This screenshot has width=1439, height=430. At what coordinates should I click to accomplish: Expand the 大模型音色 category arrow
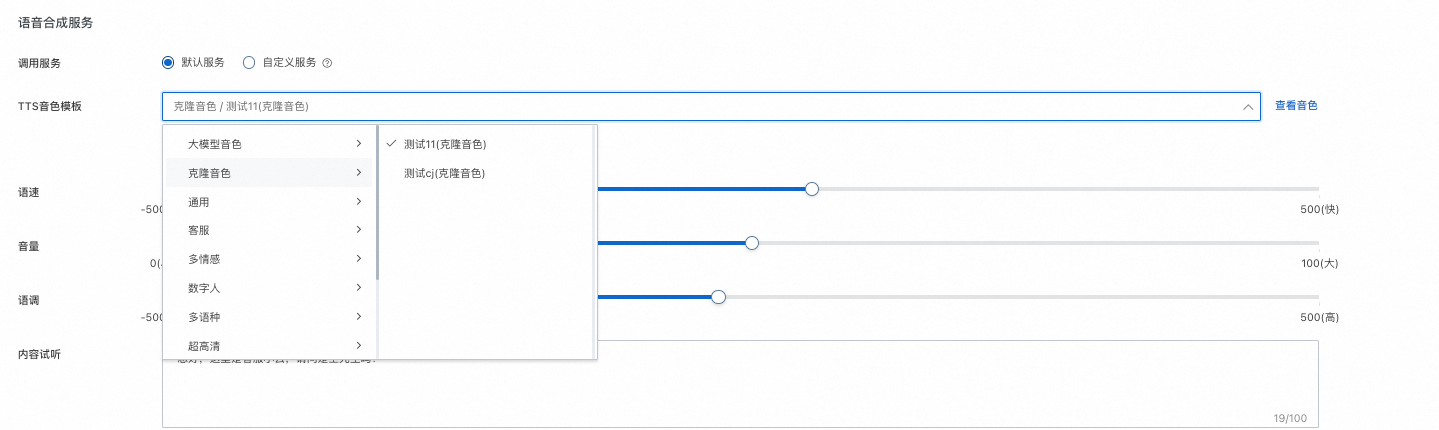tap(358, 144)
